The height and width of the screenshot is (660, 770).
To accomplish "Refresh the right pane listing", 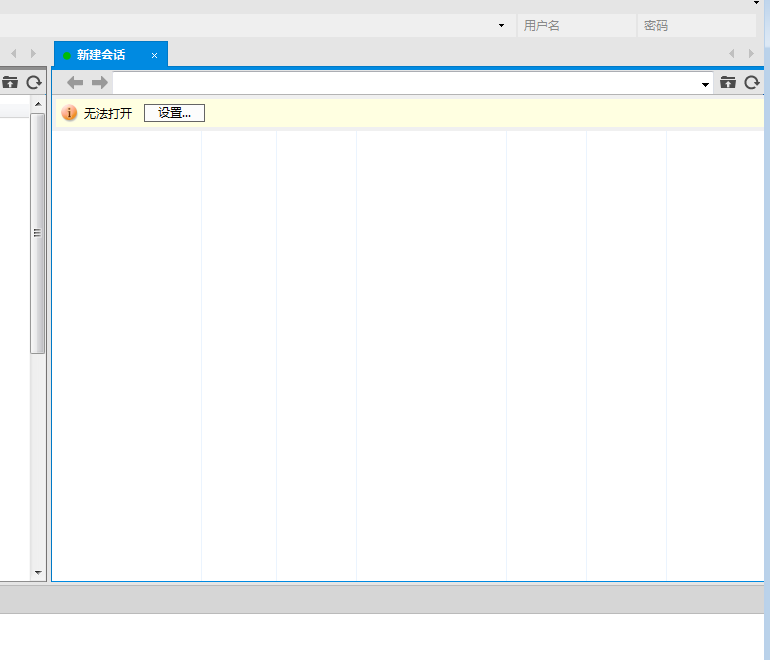I will click(x=752, y=82).
